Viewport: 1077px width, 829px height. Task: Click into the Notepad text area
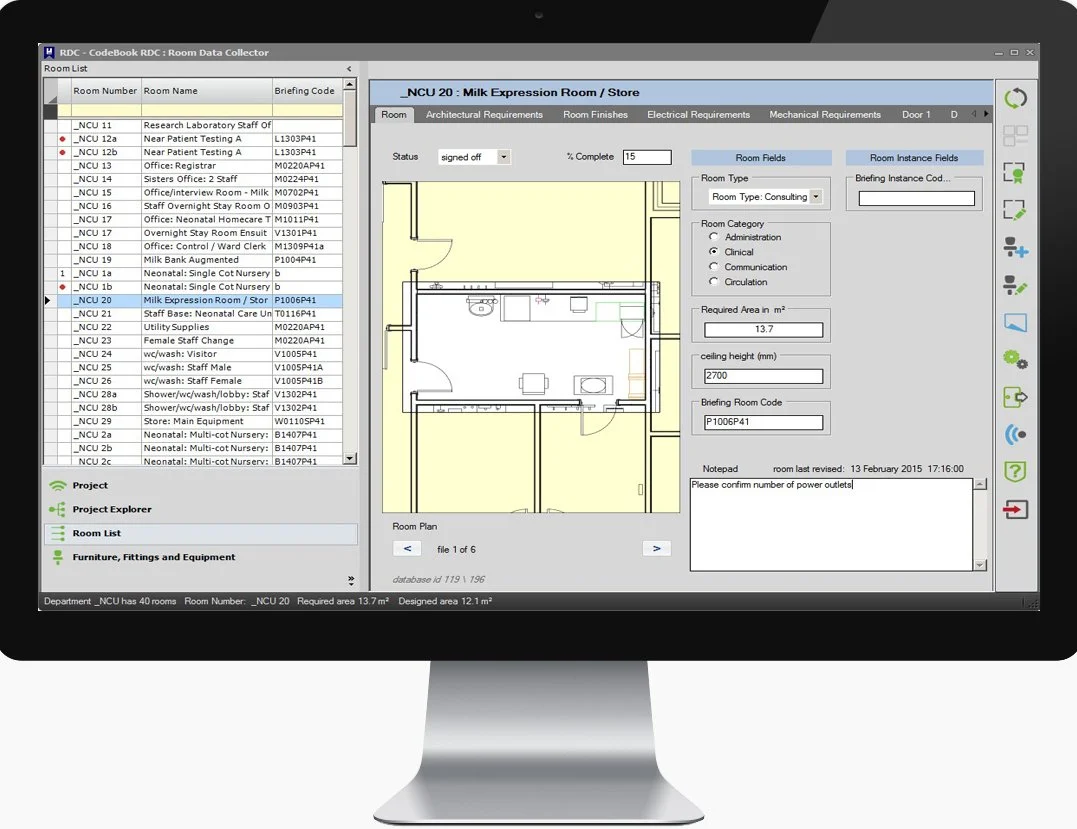(831, 525)
